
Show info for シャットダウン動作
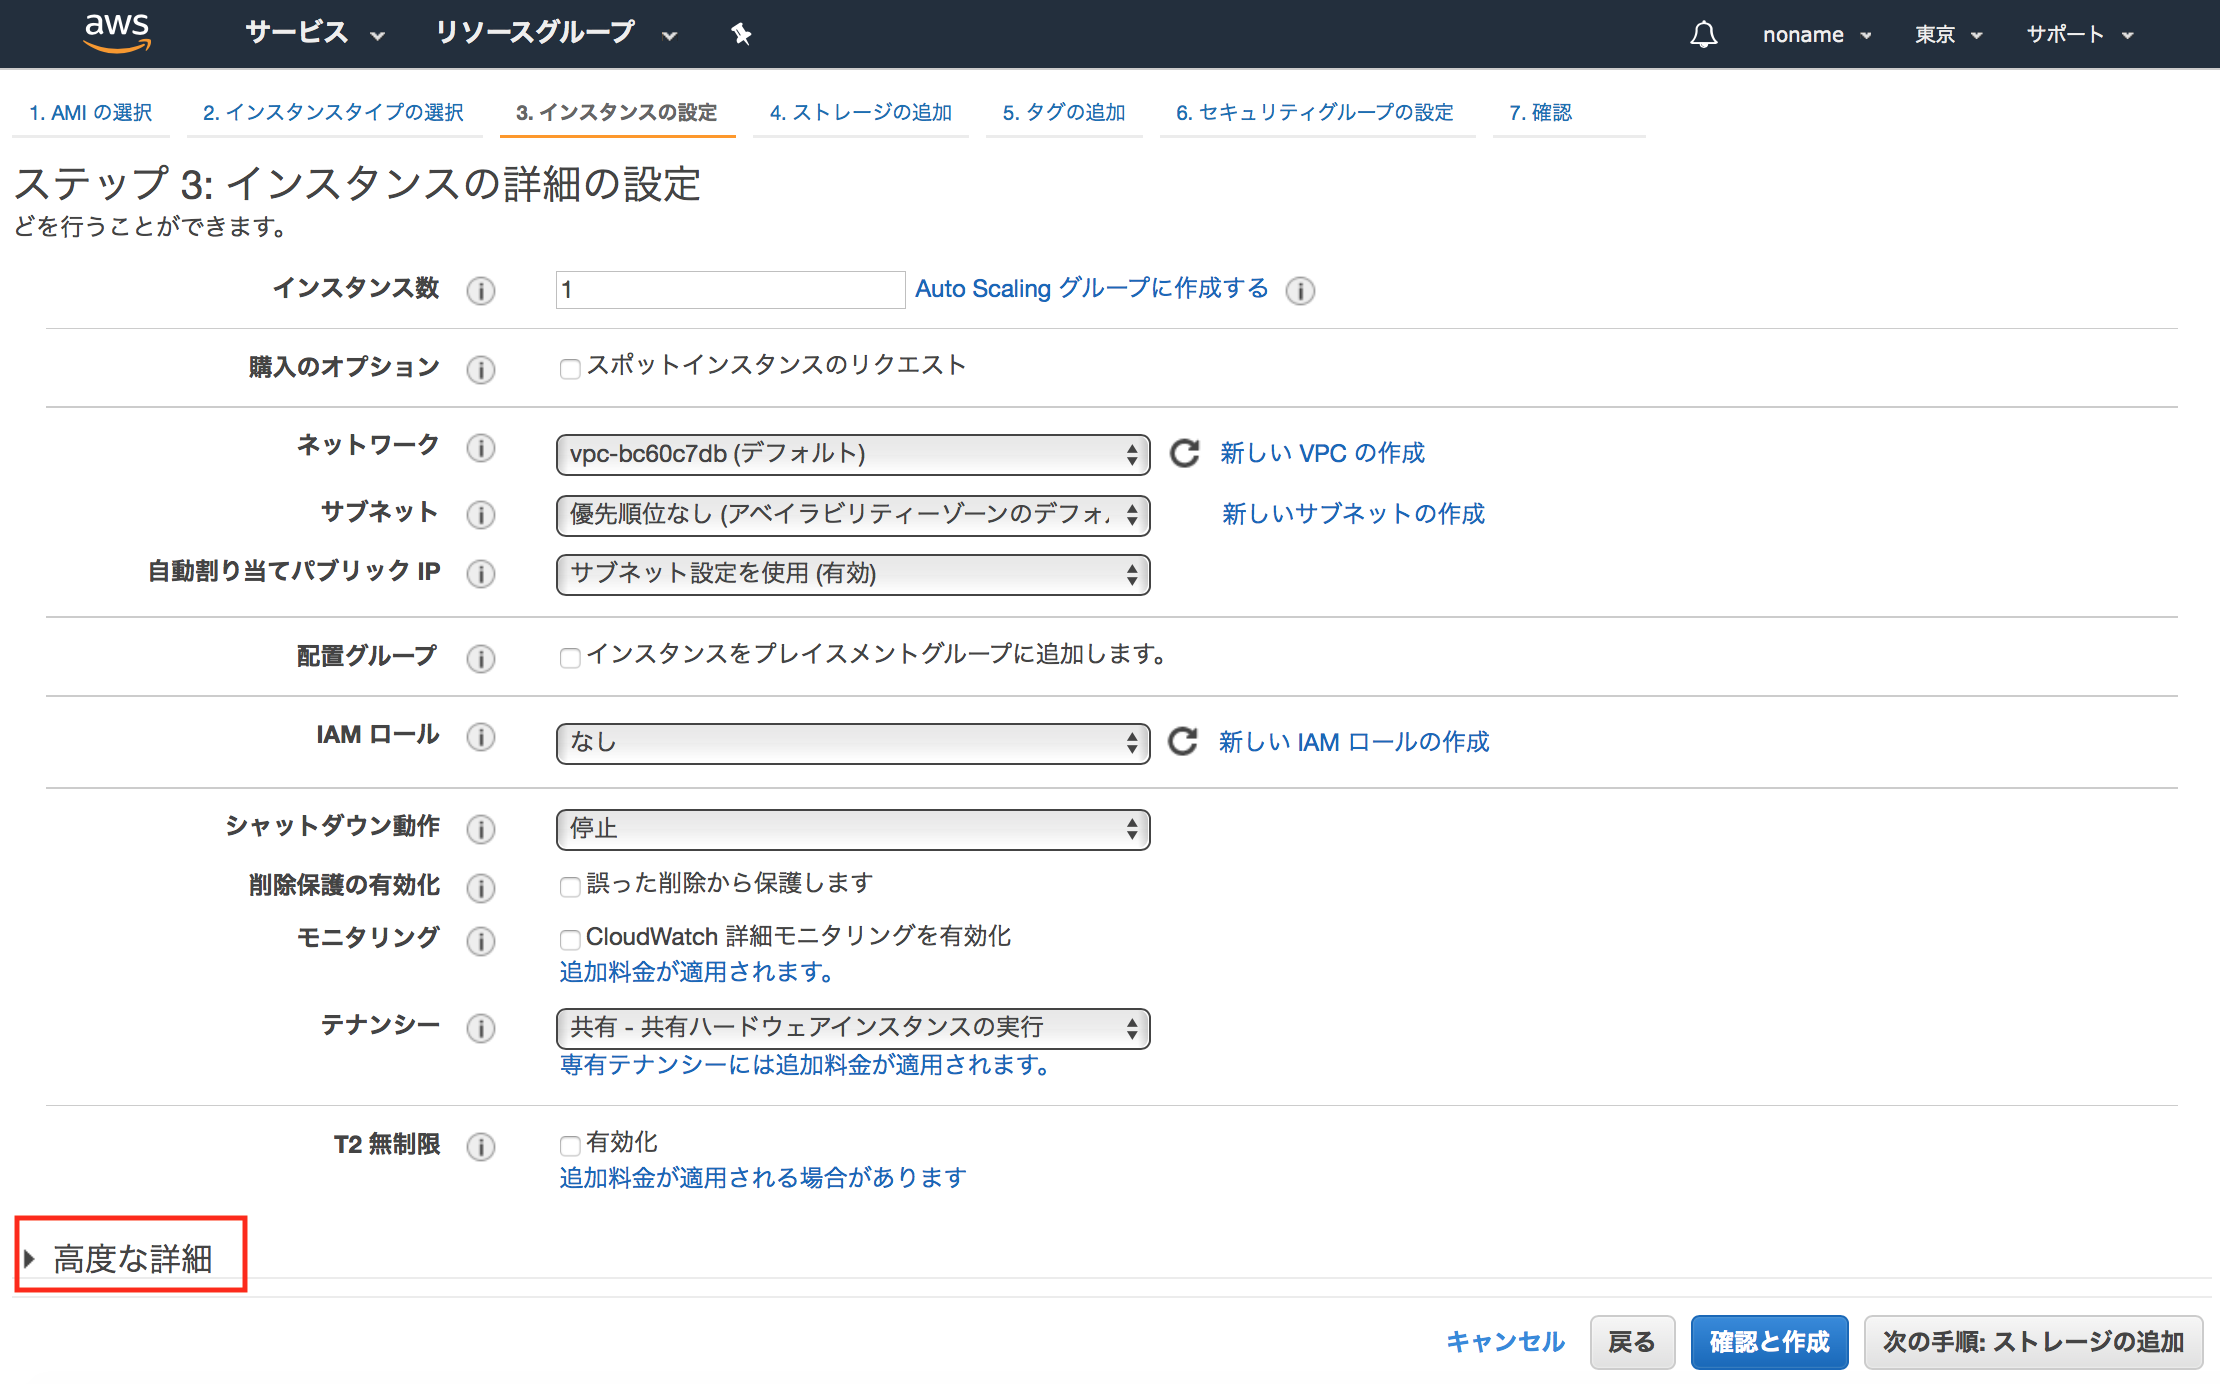coord(481,828)
